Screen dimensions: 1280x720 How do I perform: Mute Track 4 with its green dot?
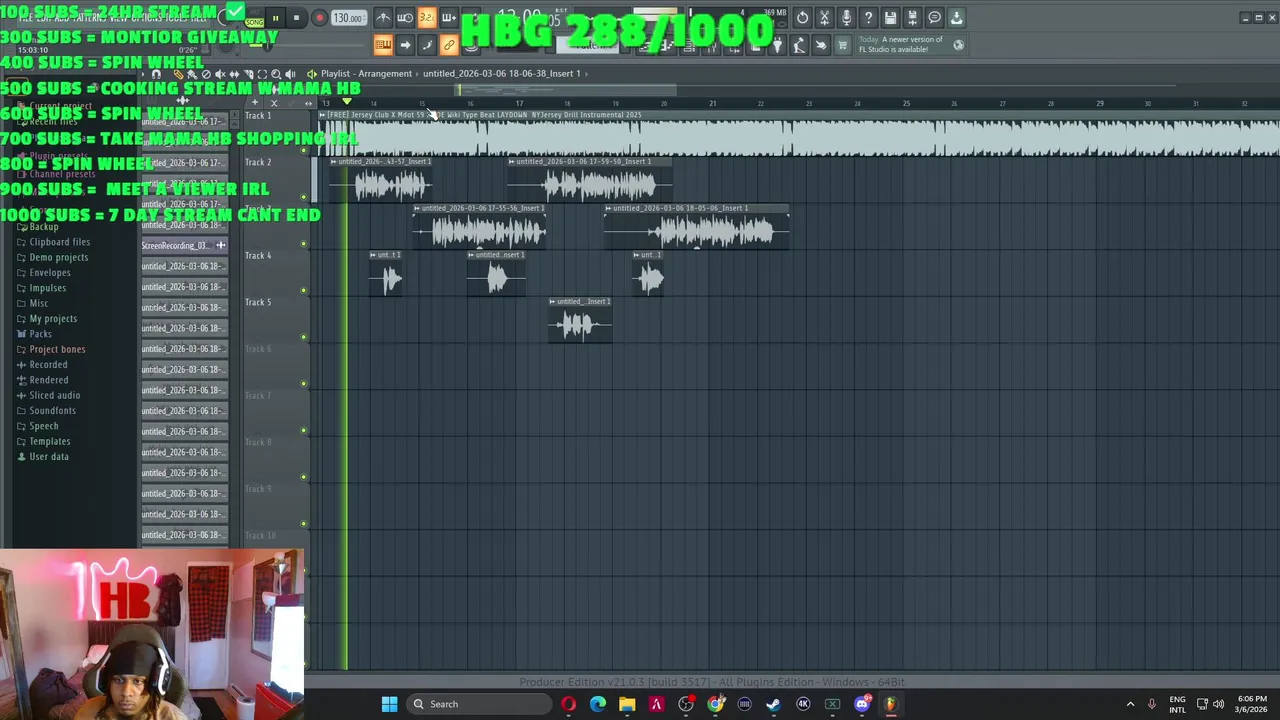[304, 290]
